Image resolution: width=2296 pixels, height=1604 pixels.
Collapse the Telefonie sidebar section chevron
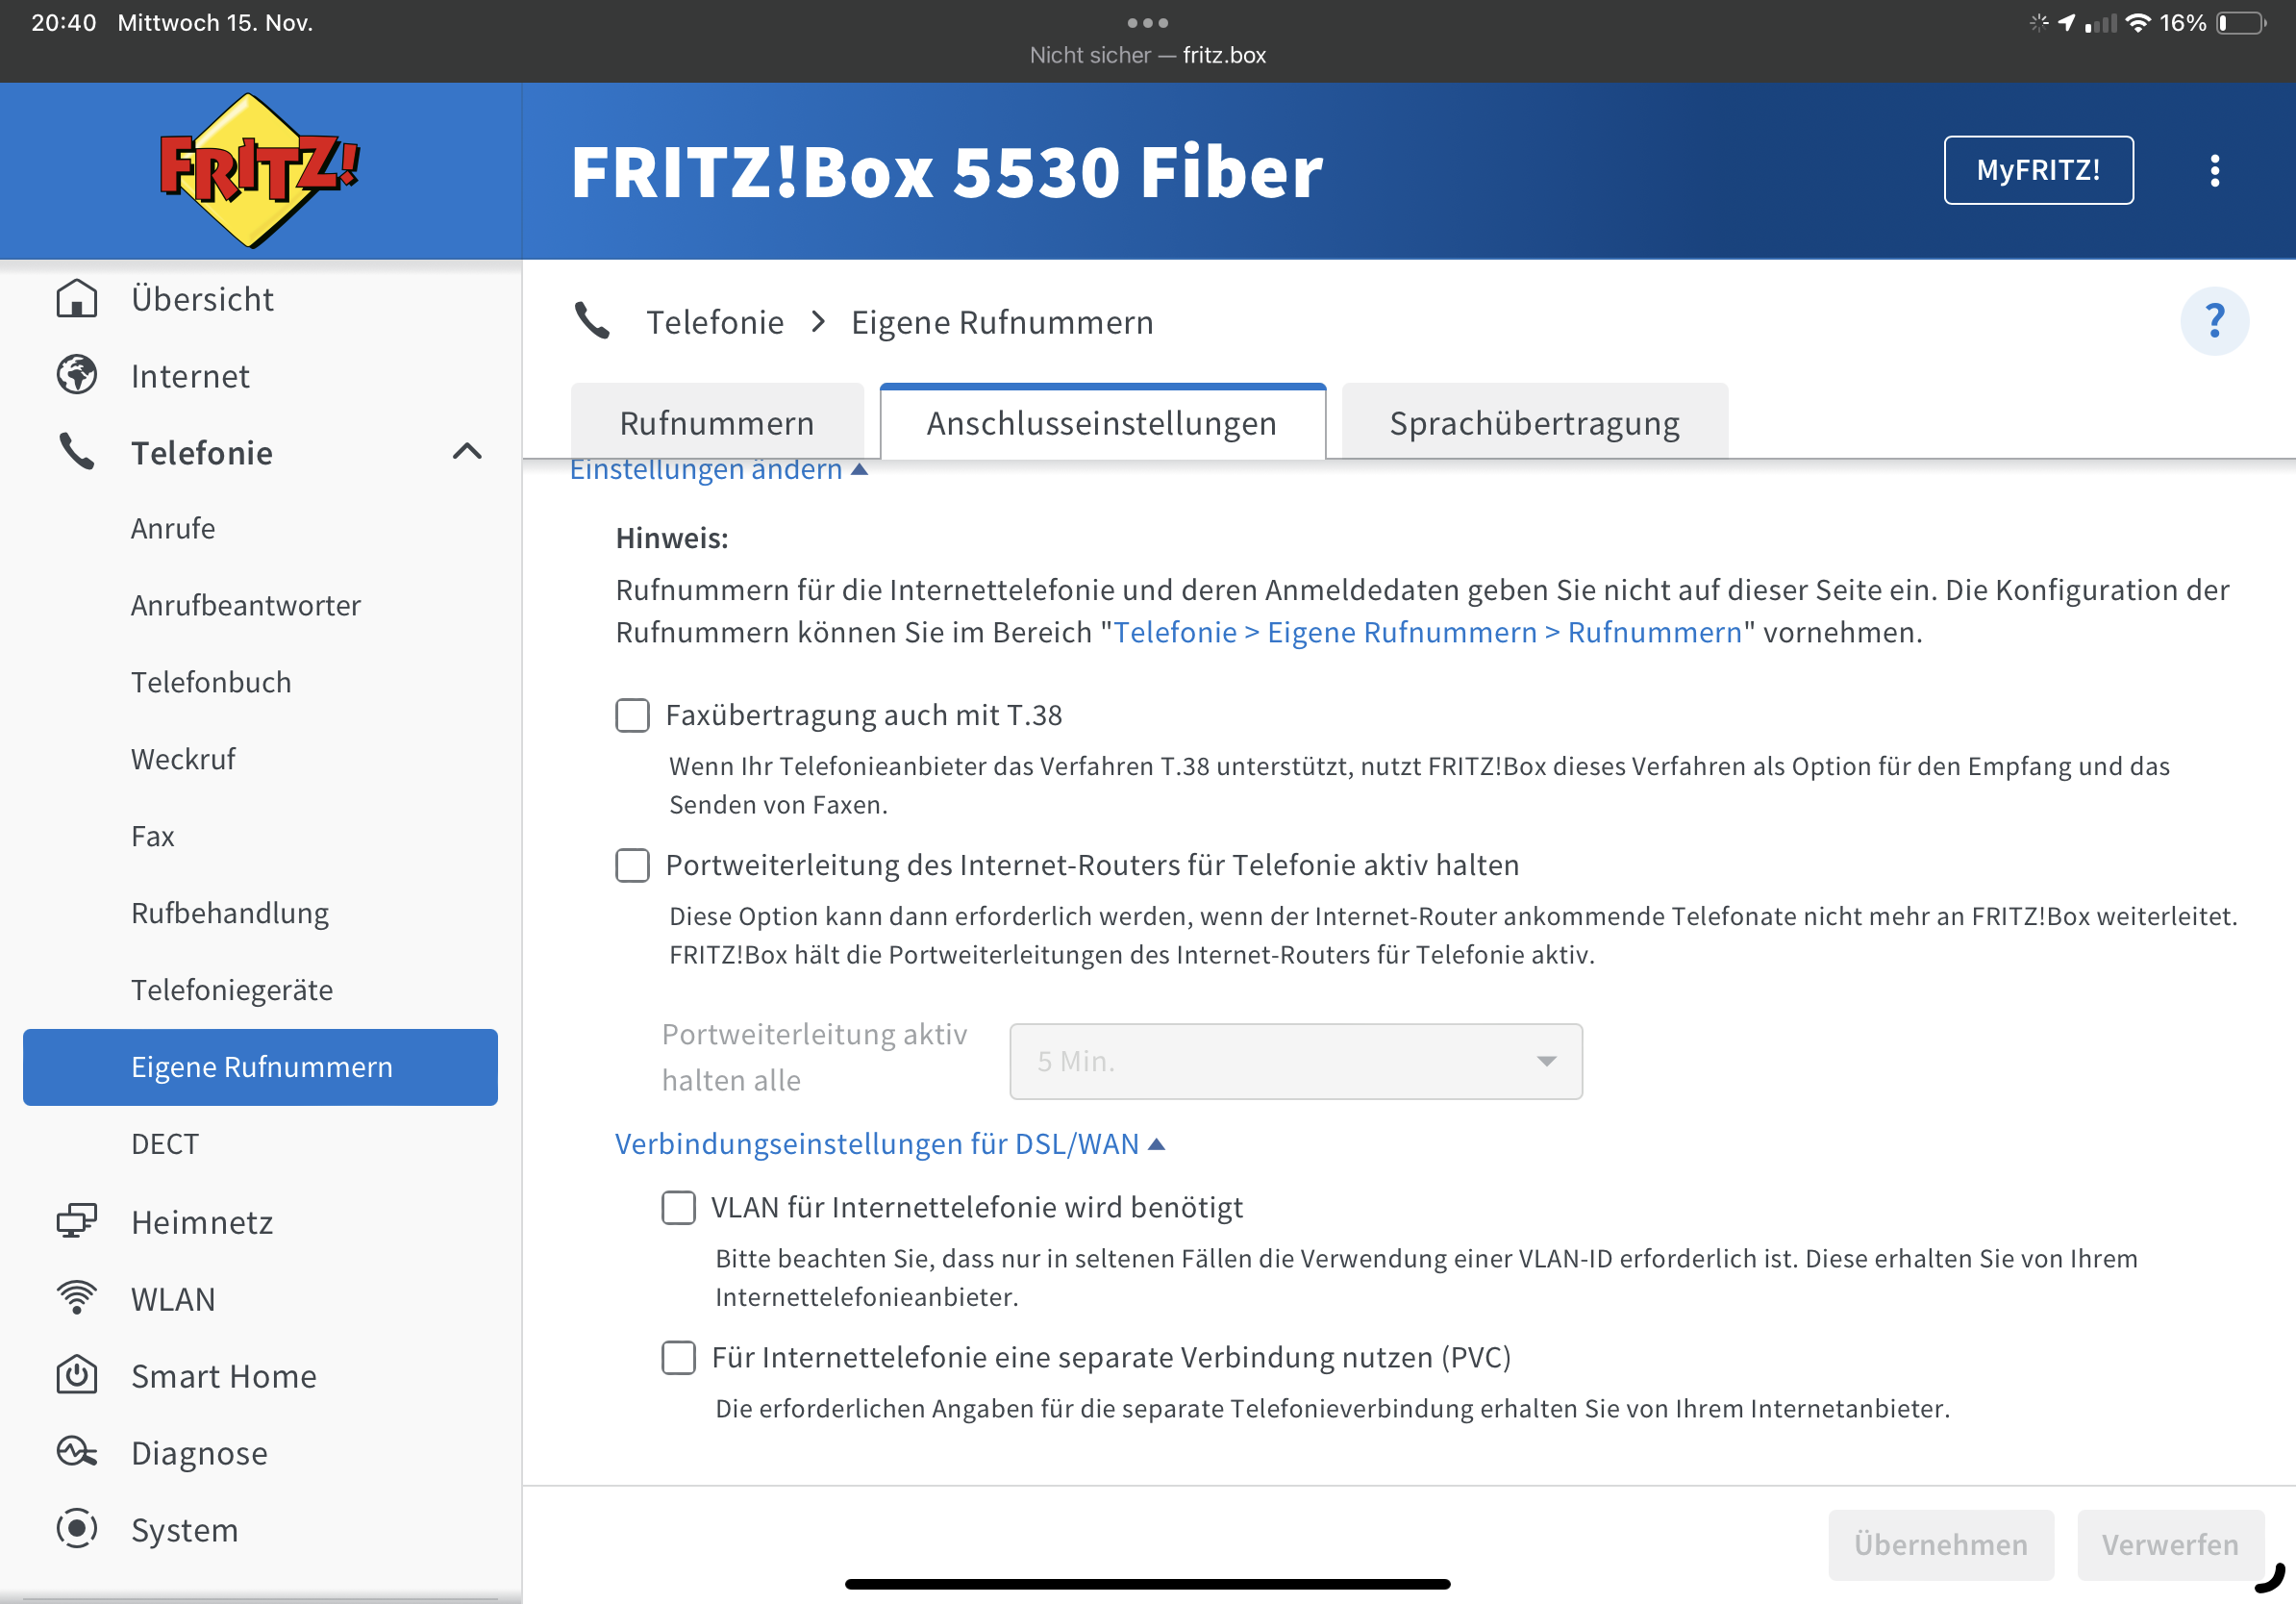pos(467,452)
